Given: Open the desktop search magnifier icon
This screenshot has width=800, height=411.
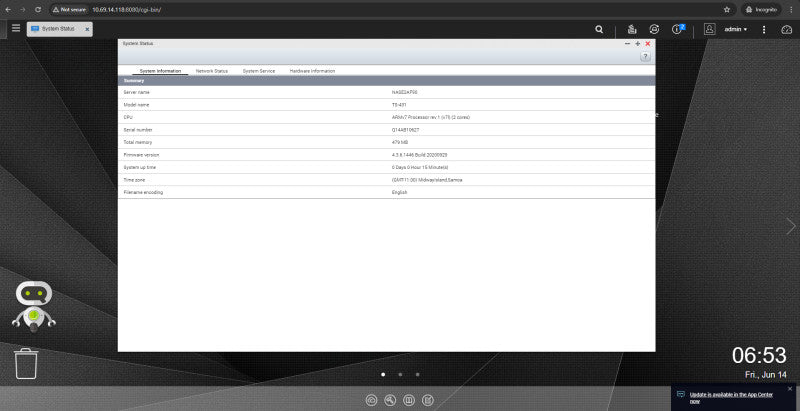Looking at the screenshot, I should (x=599, y=30).
